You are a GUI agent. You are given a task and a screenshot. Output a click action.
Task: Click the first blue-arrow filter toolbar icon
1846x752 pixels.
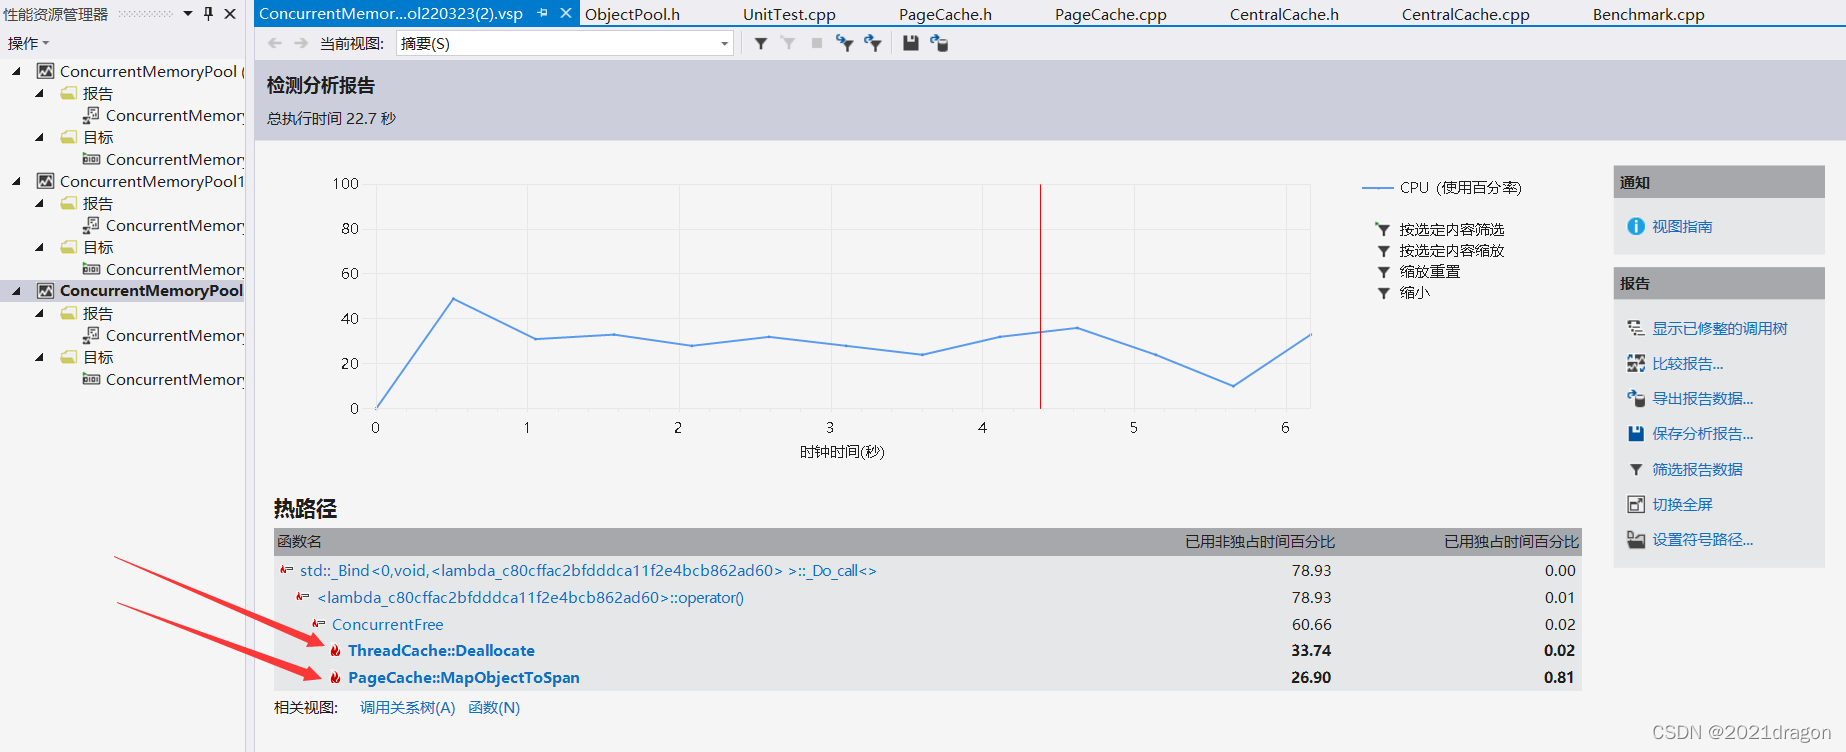[x=845, y=43]
